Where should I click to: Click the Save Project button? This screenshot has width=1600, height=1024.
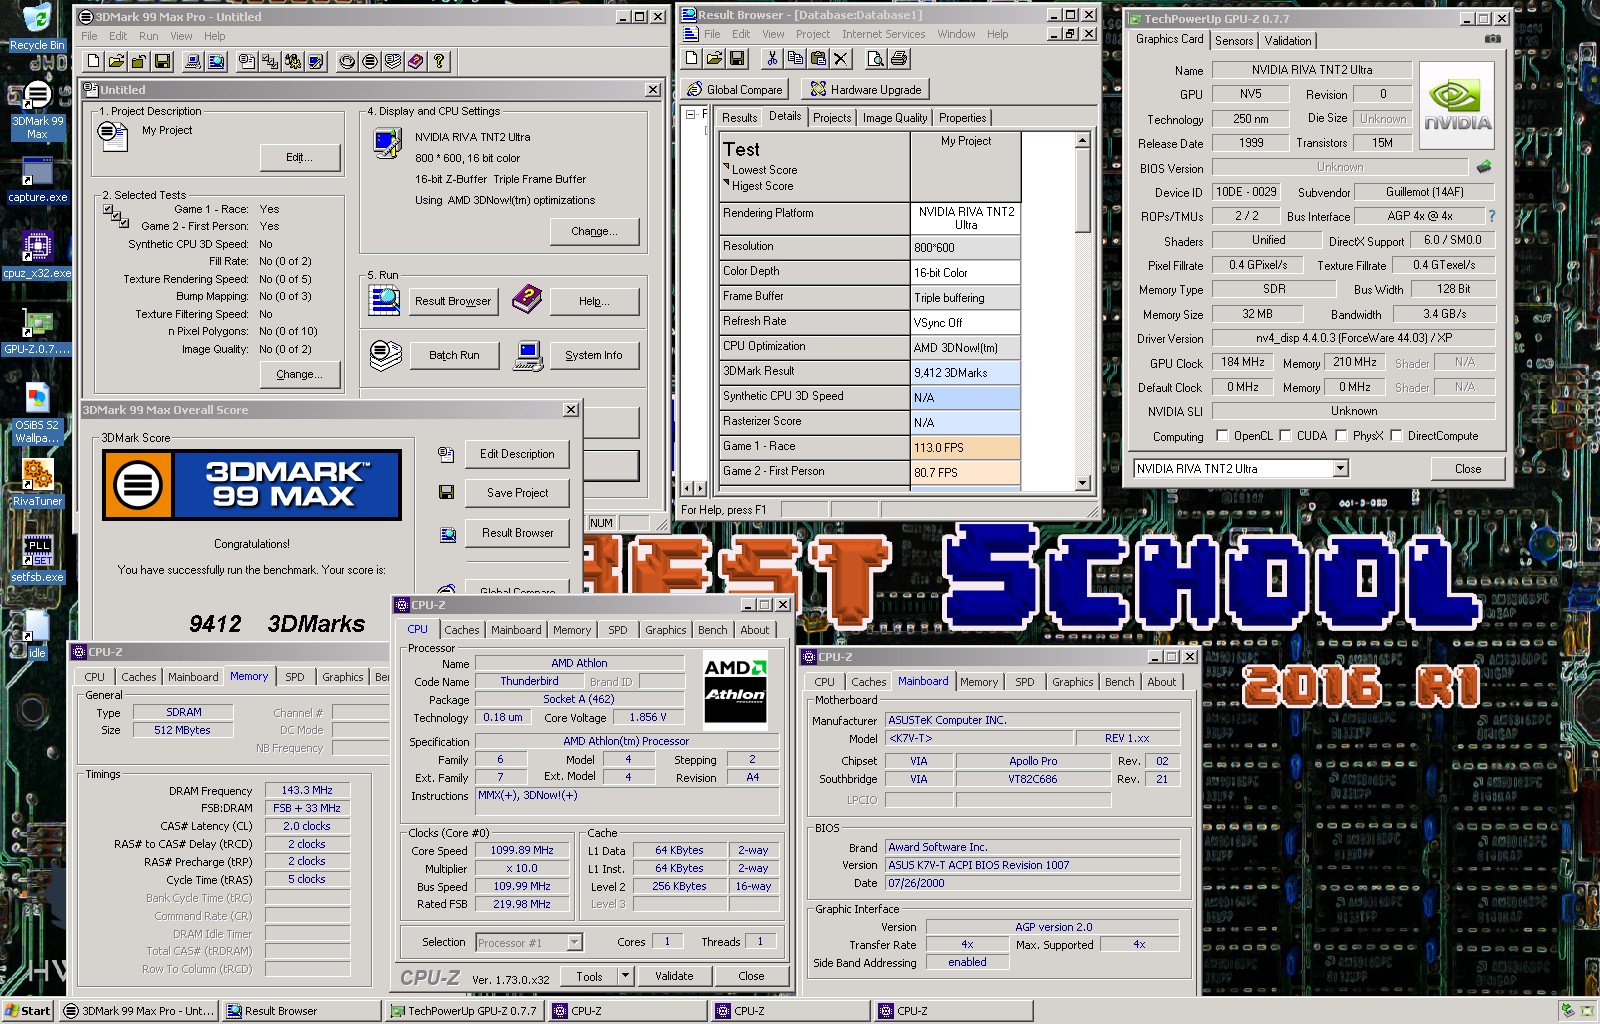[517, 493]
